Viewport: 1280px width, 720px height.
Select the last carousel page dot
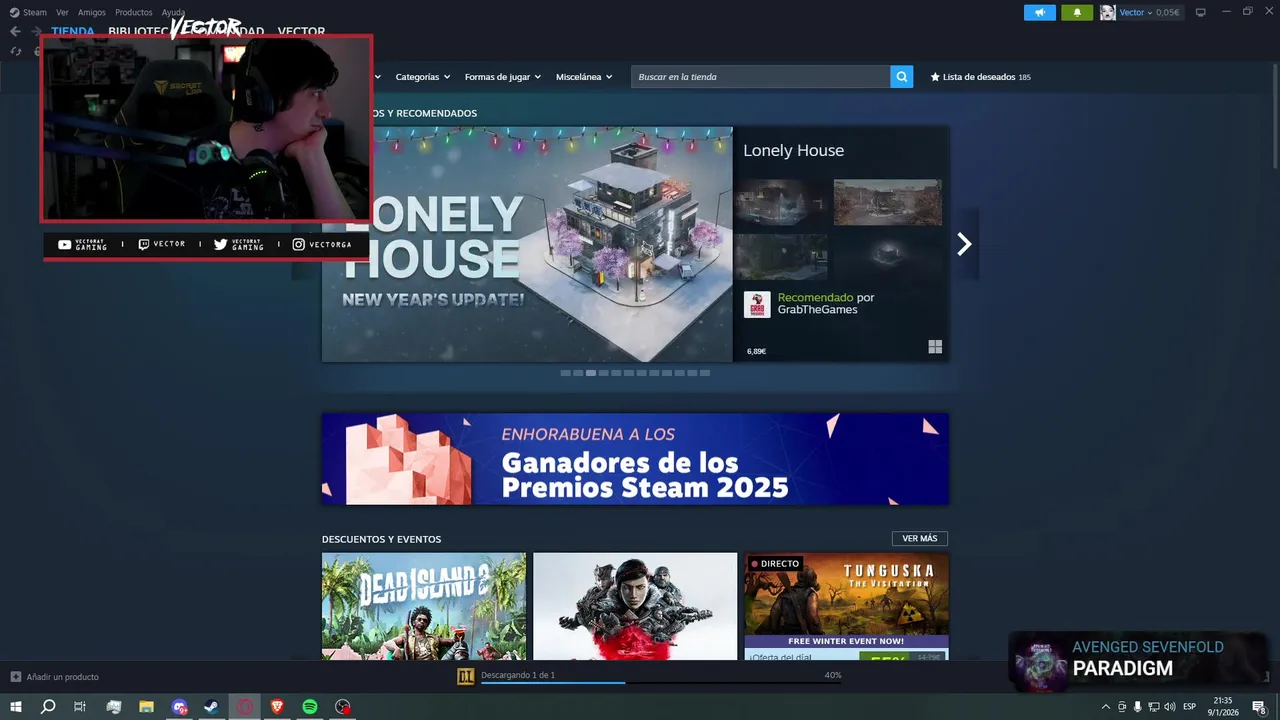705,373
